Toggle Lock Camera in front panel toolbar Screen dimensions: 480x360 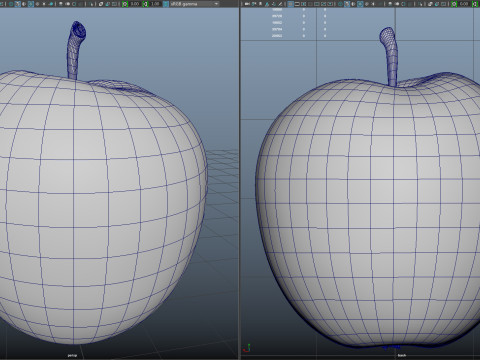pyautogui.click(x=254, y=4)
